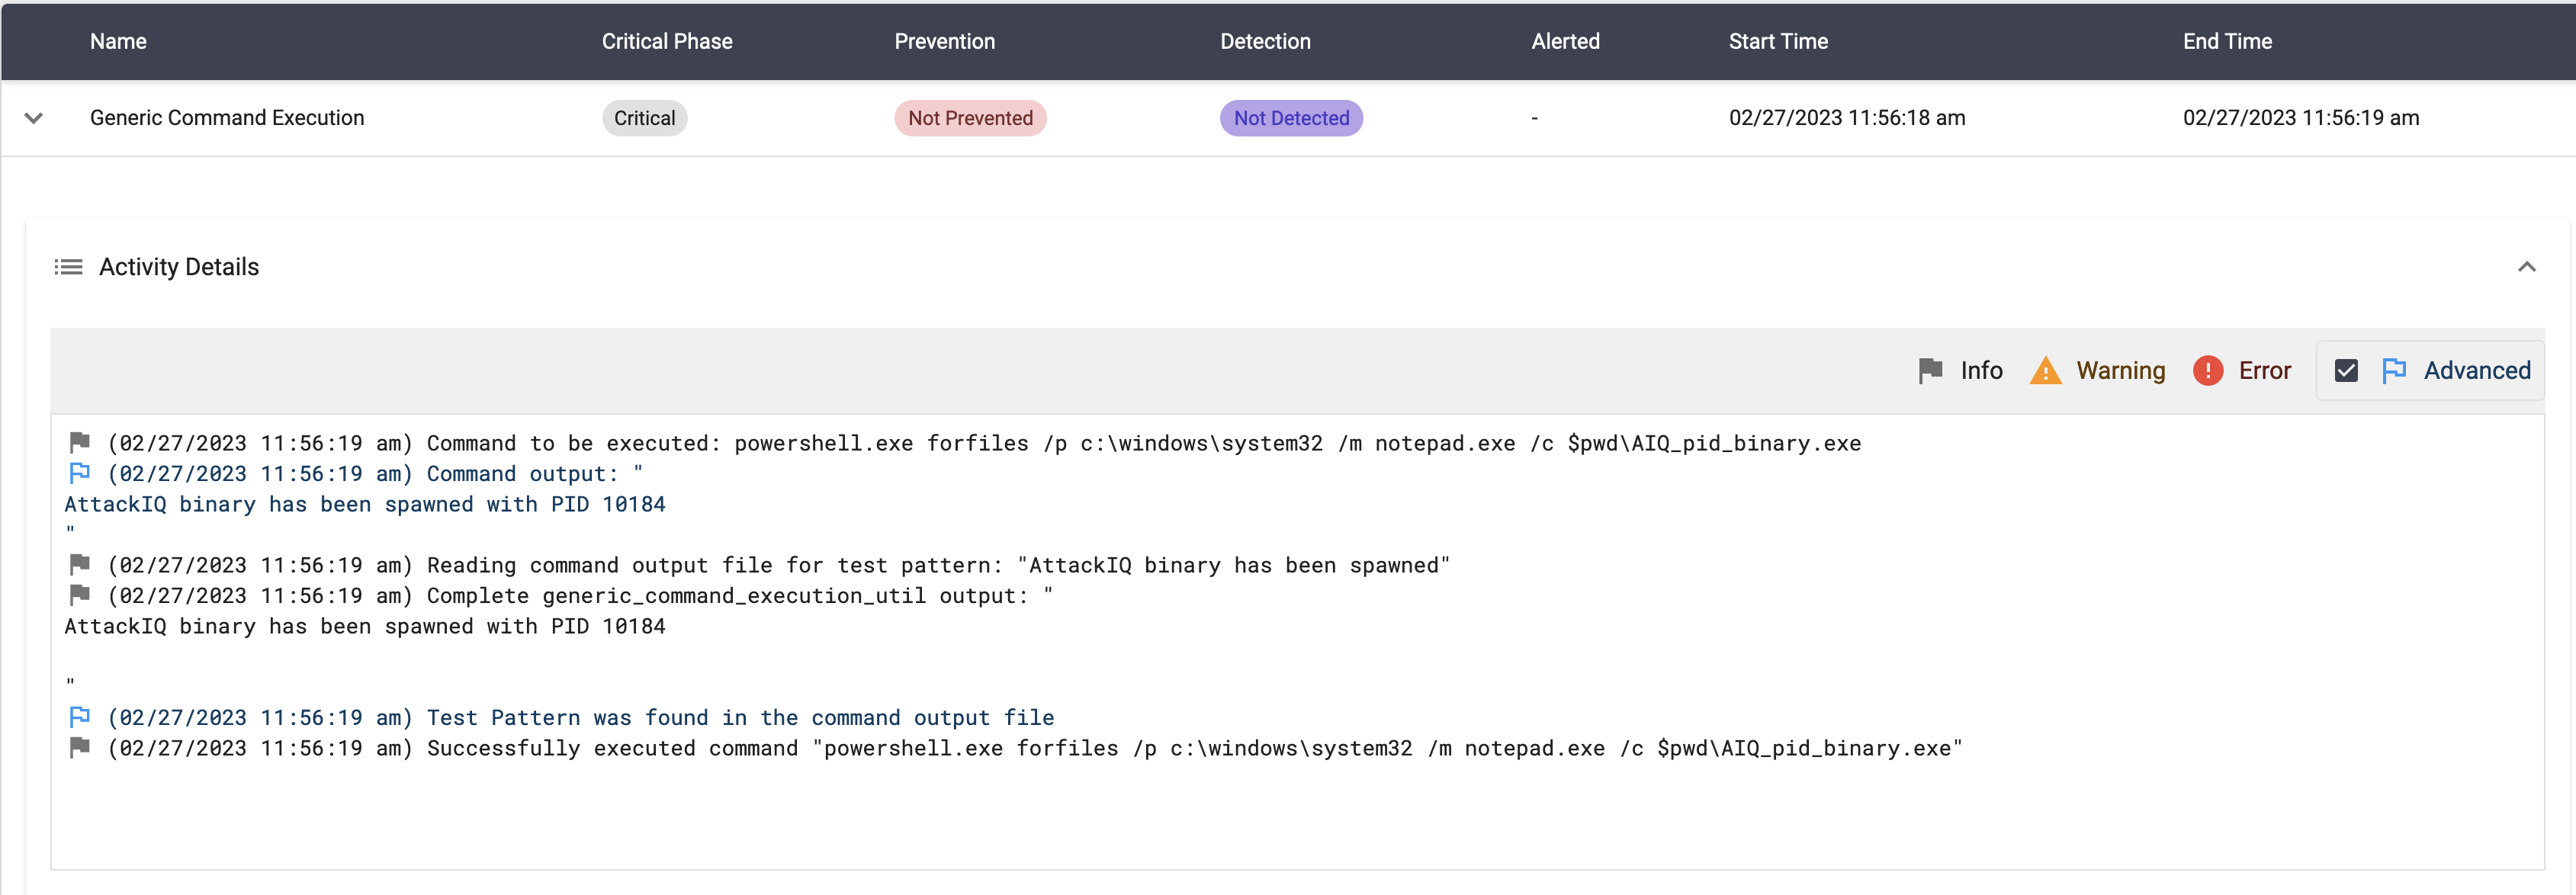Click flag icon beside 'Successfully executed command' log

(80, 747)
